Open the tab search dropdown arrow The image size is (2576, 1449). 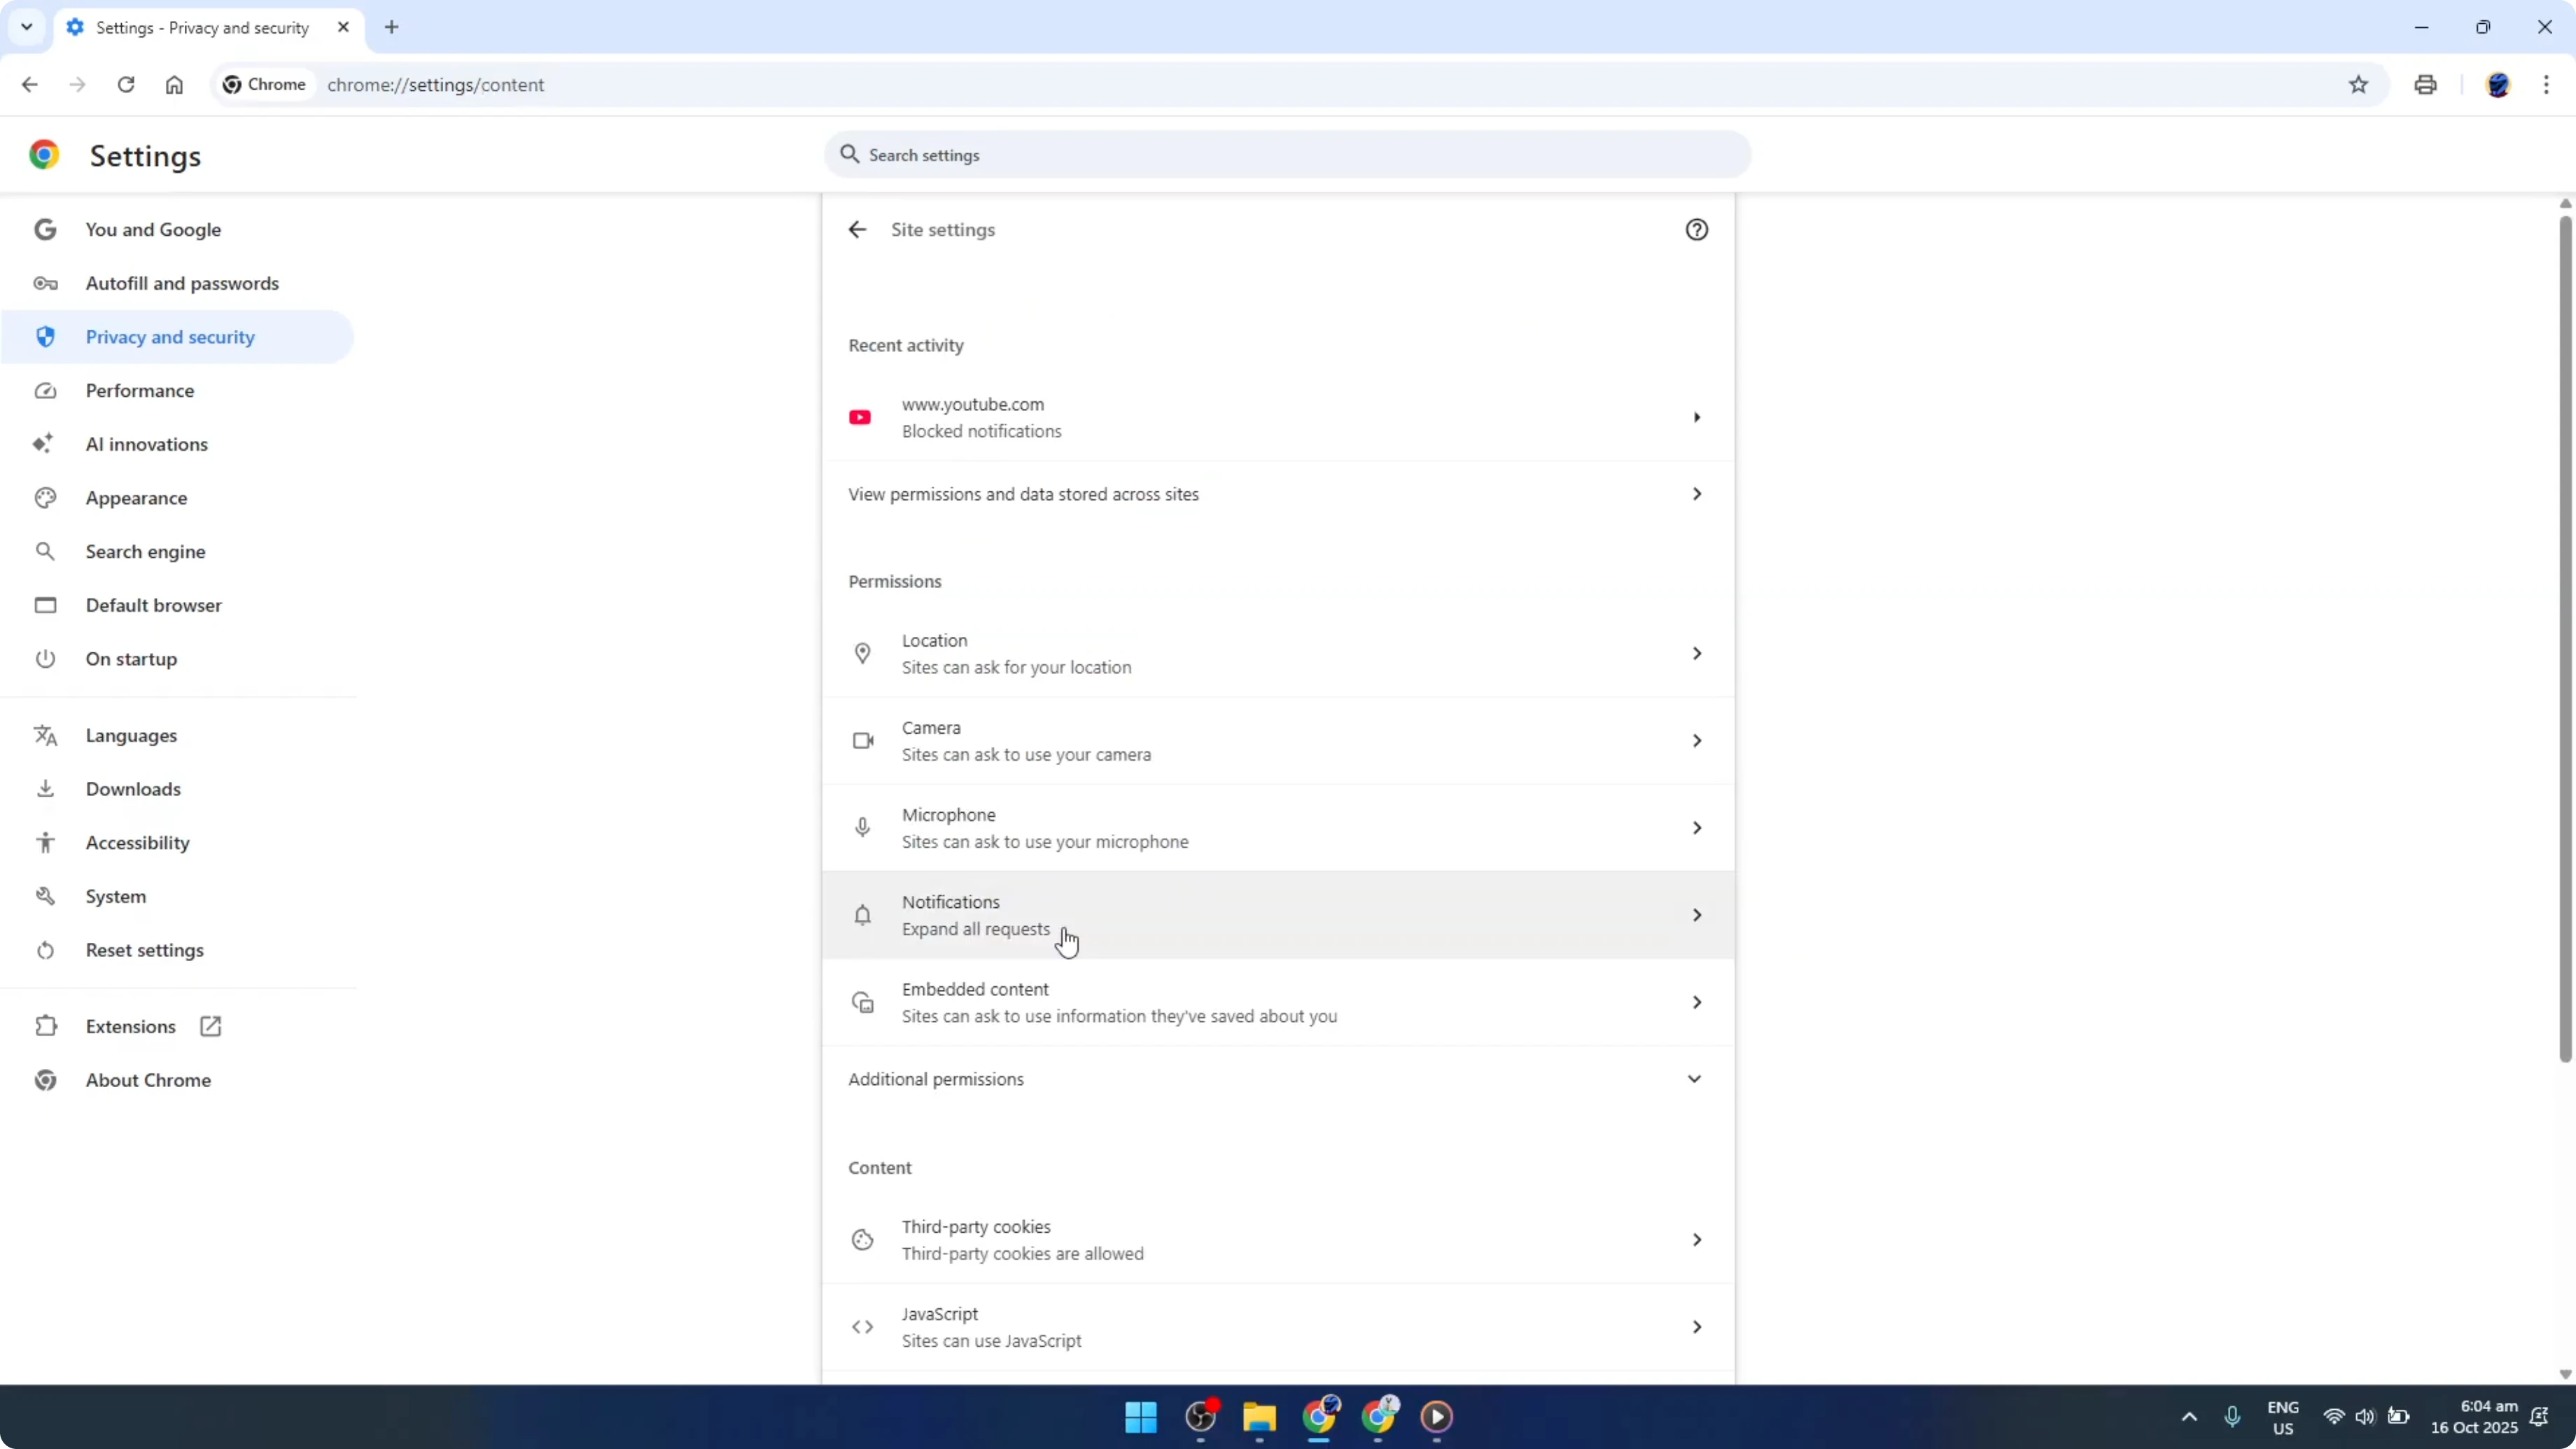[x=27, y=27]
